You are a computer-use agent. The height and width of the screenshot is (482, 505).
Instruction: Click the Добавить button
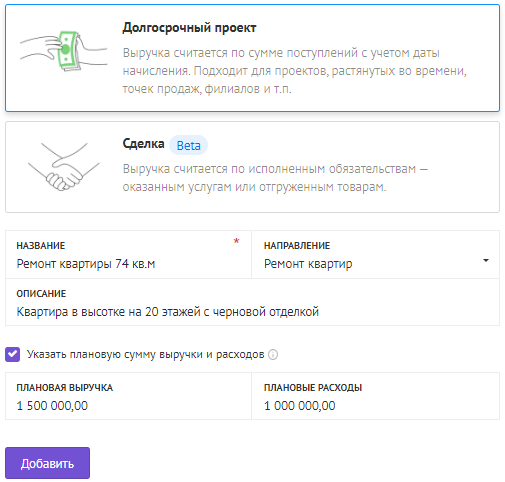click(x=47, y=463)
